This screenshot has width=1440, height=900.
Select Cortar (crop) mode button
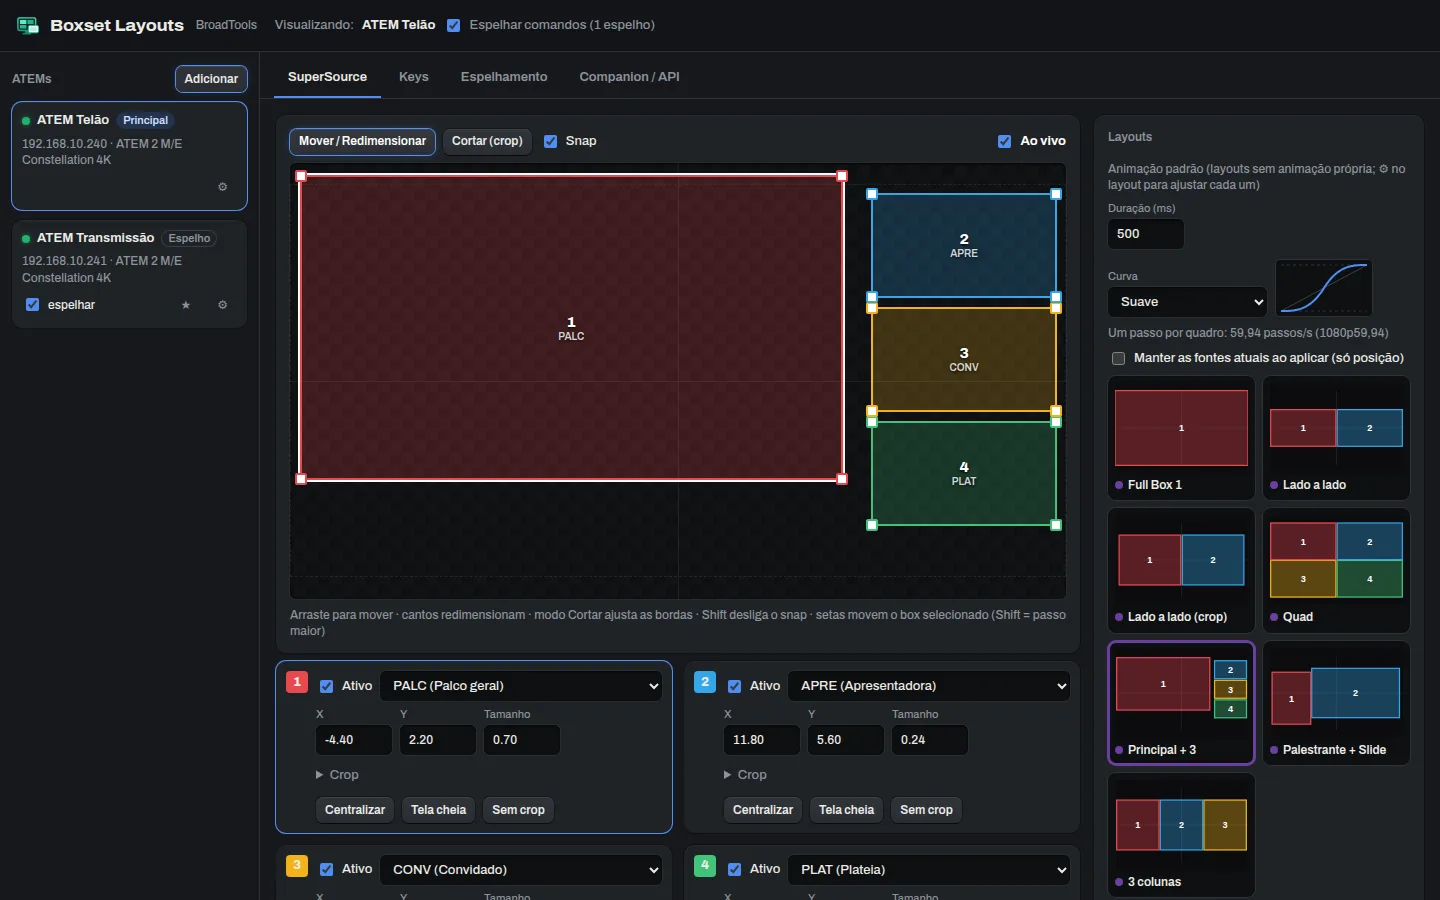(x=487, y=141)
